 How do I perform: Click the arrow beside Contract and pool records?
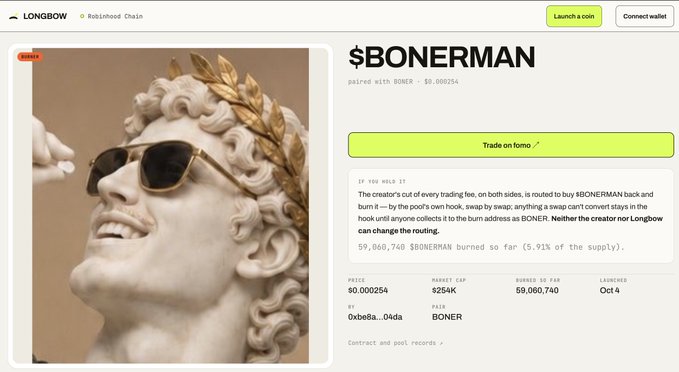pos(441,343)
